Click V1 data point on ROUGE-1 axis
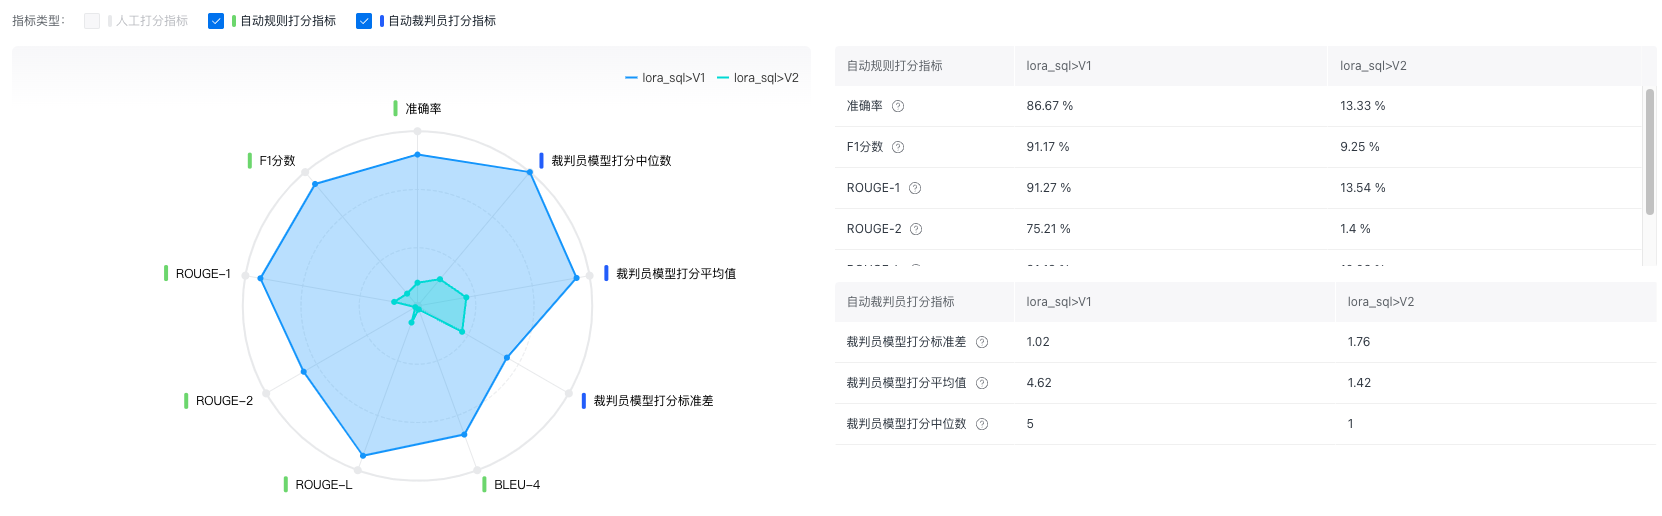The height and width of the screenshot is (516, 1662). coord(261,278)
